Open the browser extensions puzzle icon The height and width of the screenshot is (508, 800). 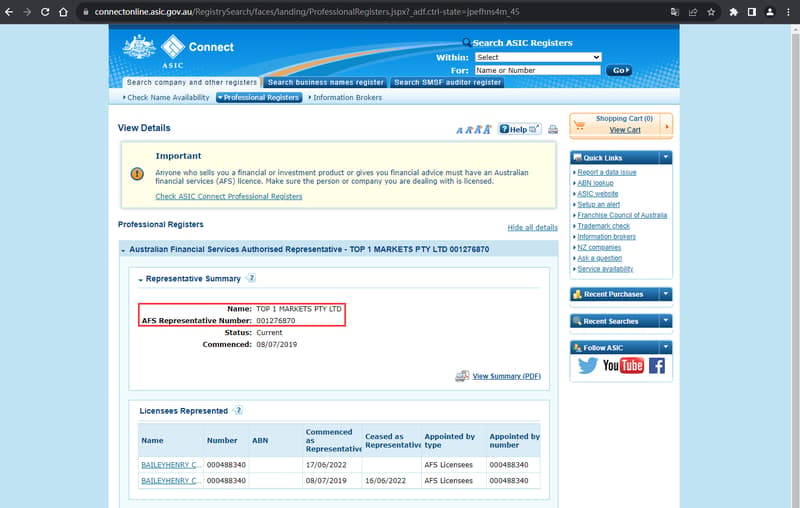pos(733,12)
